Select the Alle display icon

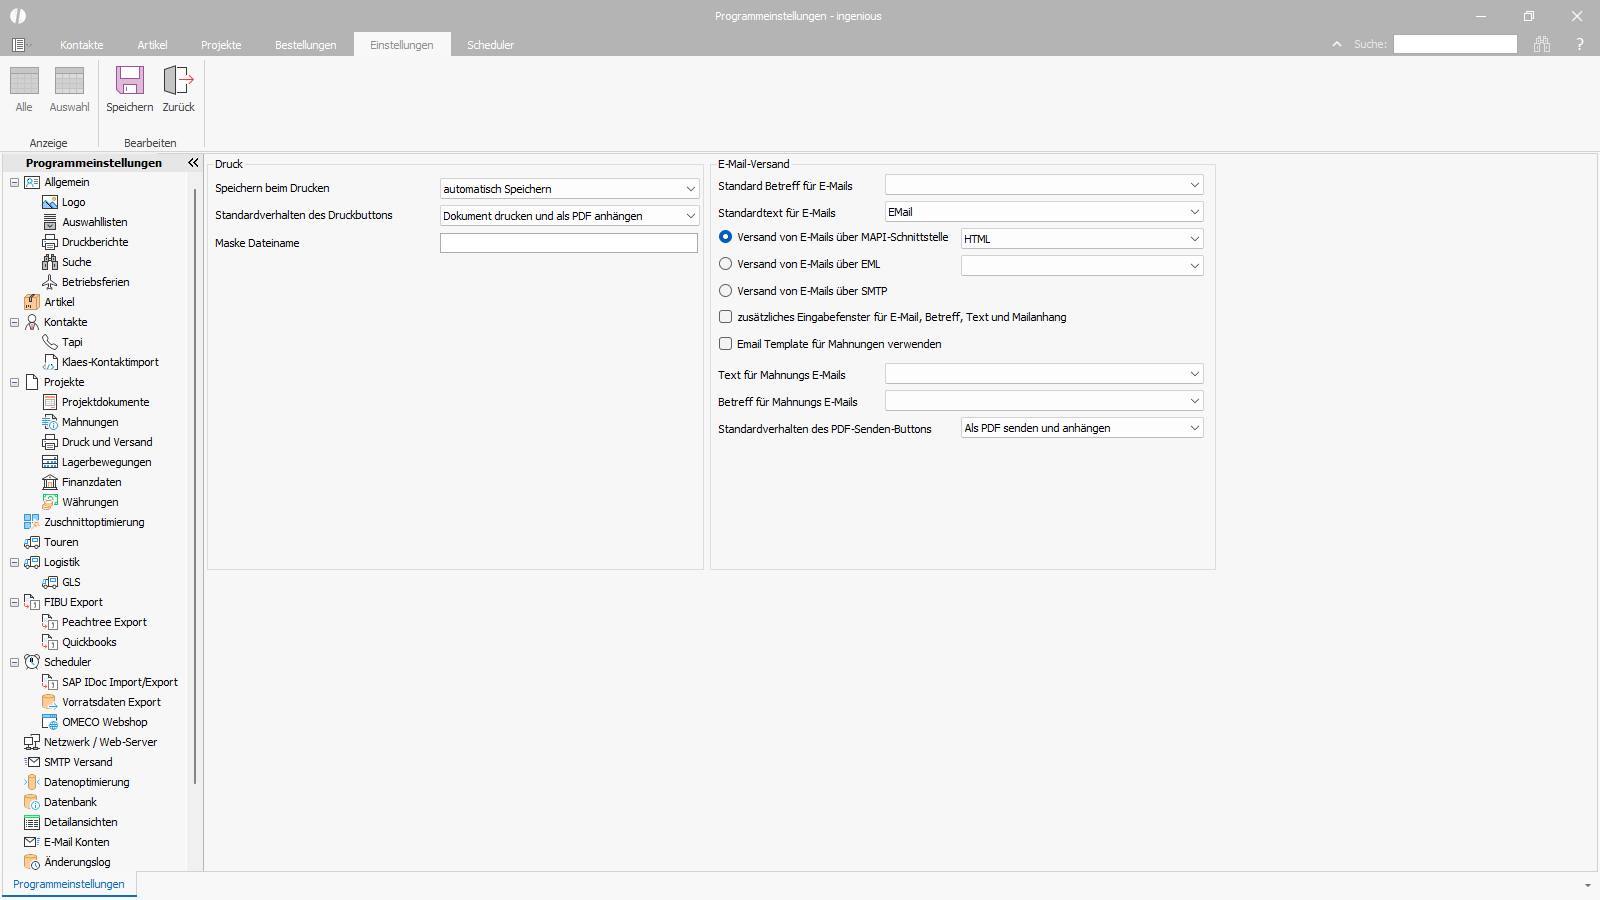24,81
